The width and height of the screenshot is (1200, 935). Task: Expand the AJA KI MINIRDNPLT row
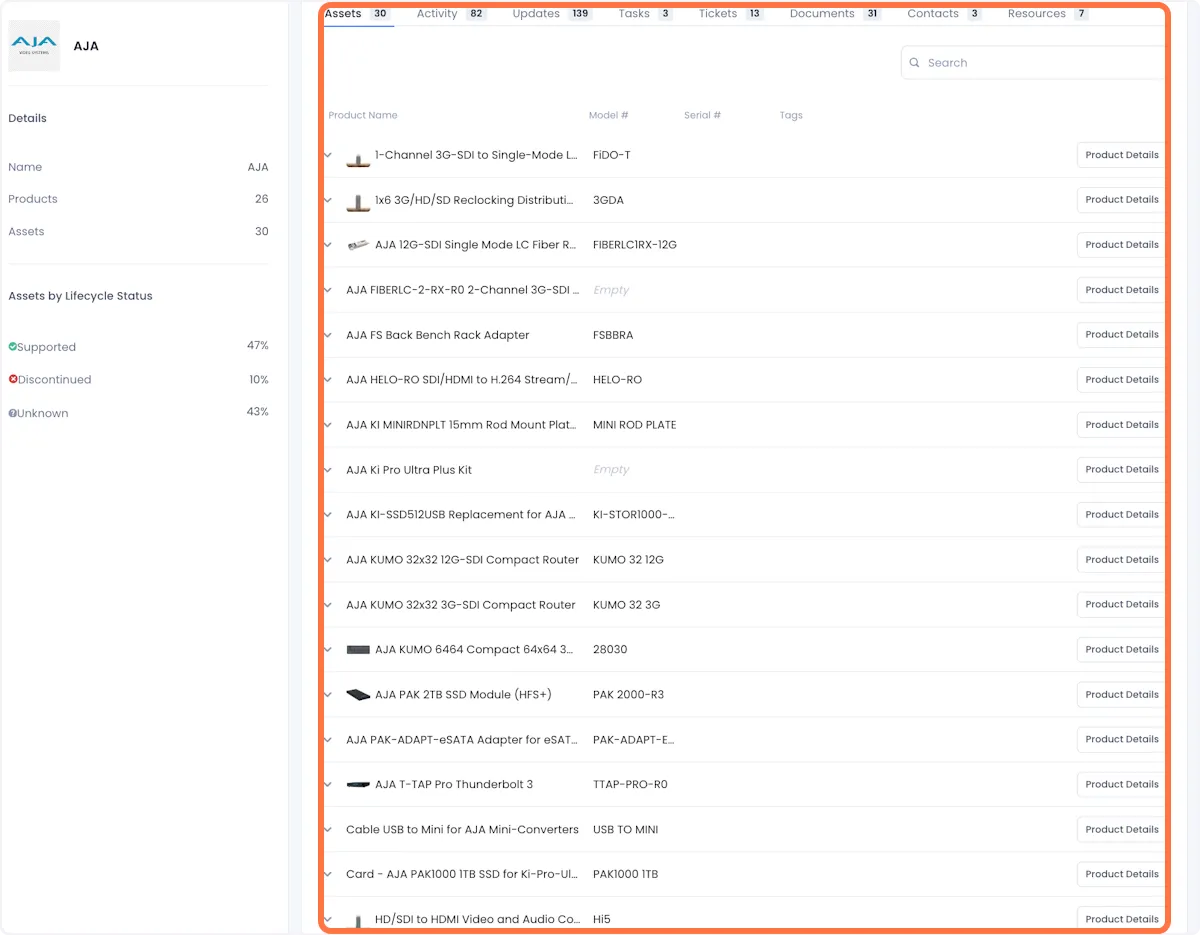point(328,425)
